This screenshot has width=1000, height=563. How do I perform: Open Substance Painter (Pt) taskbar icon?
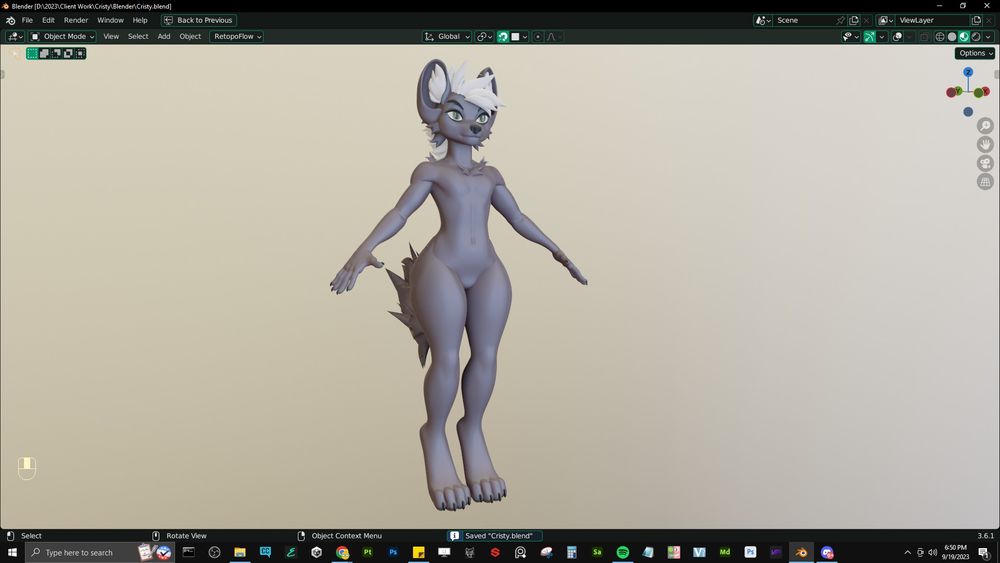coord(368,552)
